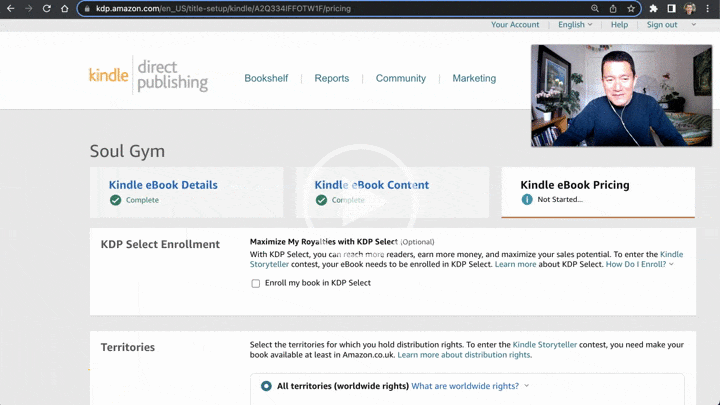Image resolution: width=720 pixels, height=405 pixels.
Task: Expand What are worldwide rights? explanation
Action: click(x=470, y=386)
